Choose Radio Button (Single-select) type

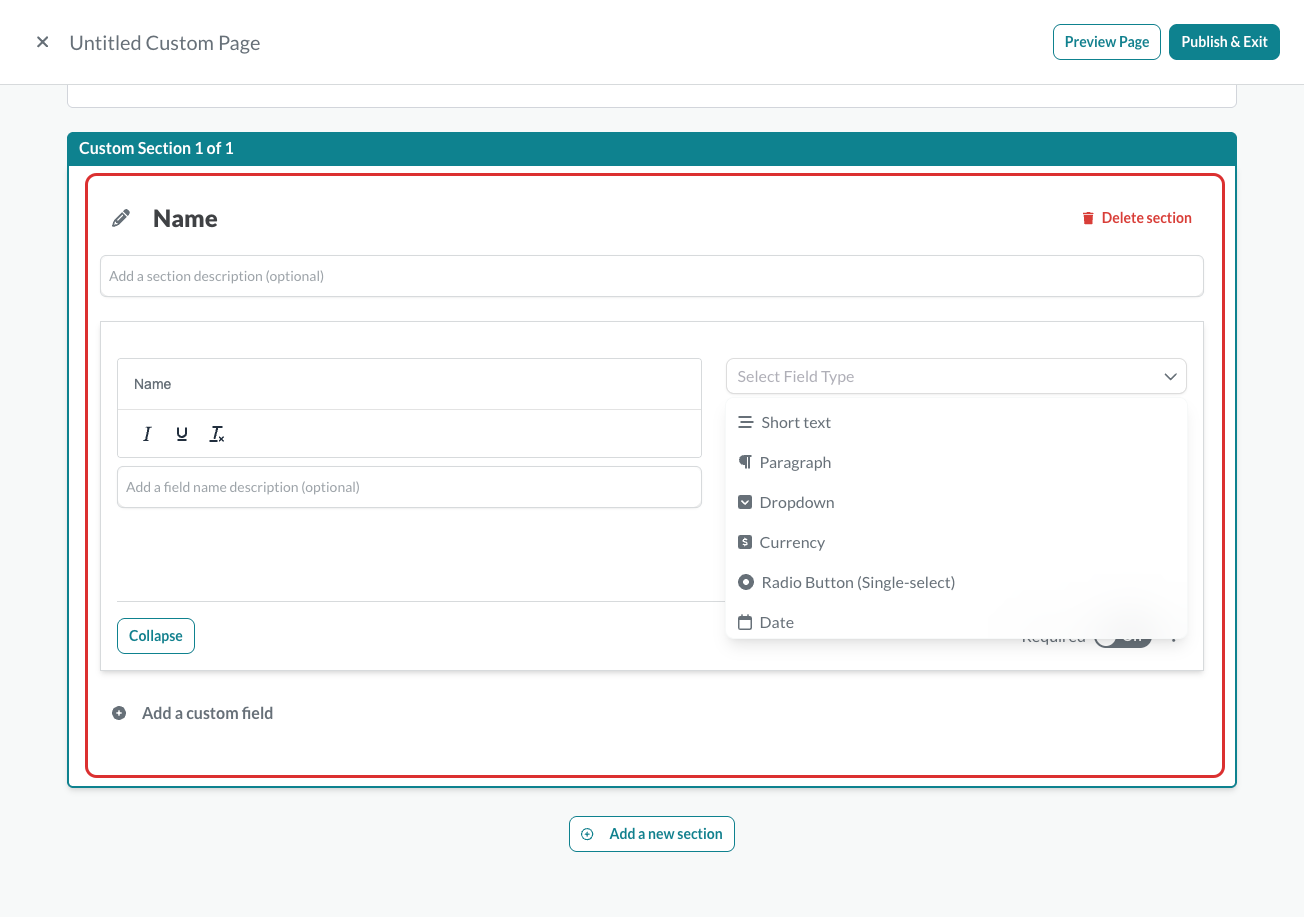point(956,582)
